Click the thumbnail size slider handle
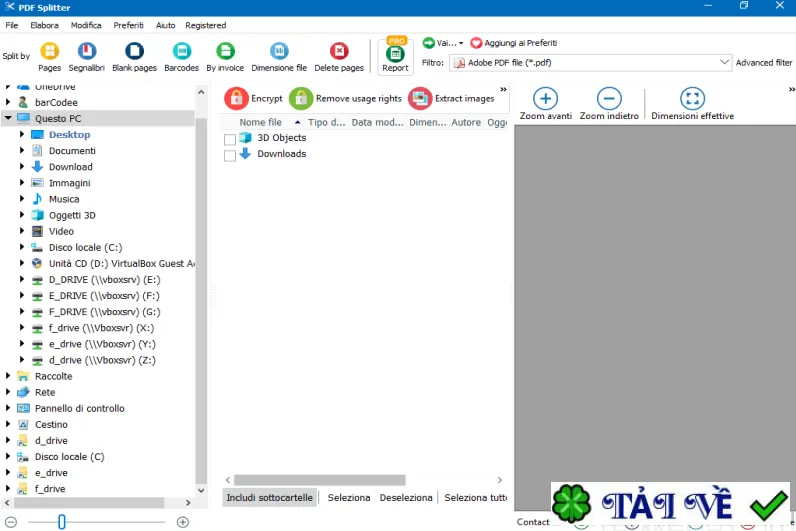 pos(61,522)
